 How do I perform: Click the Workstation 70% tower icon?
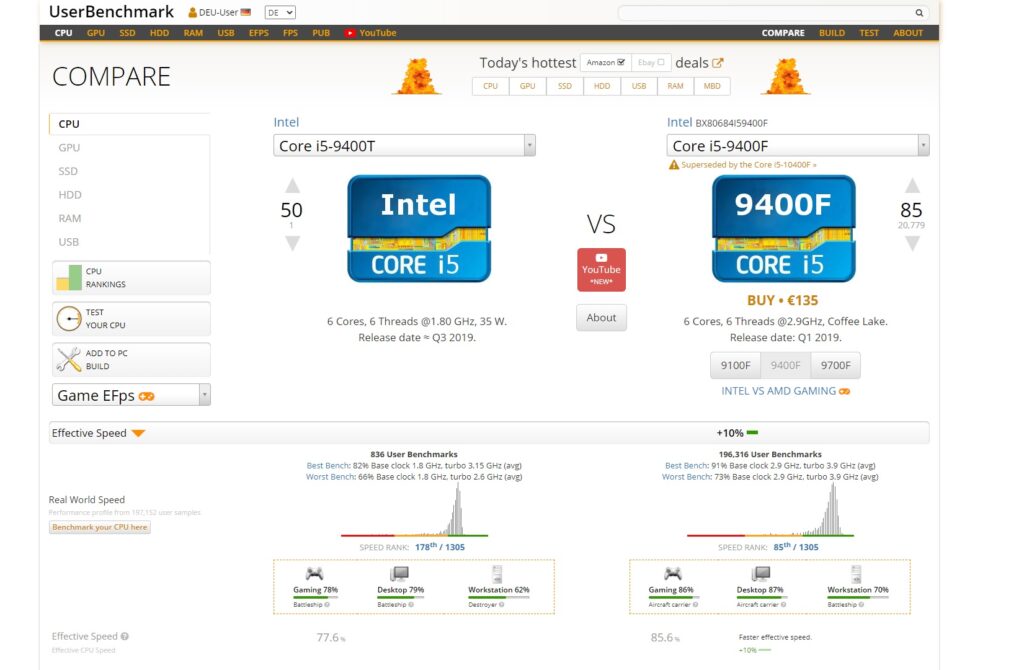click(x=856, y=574)
